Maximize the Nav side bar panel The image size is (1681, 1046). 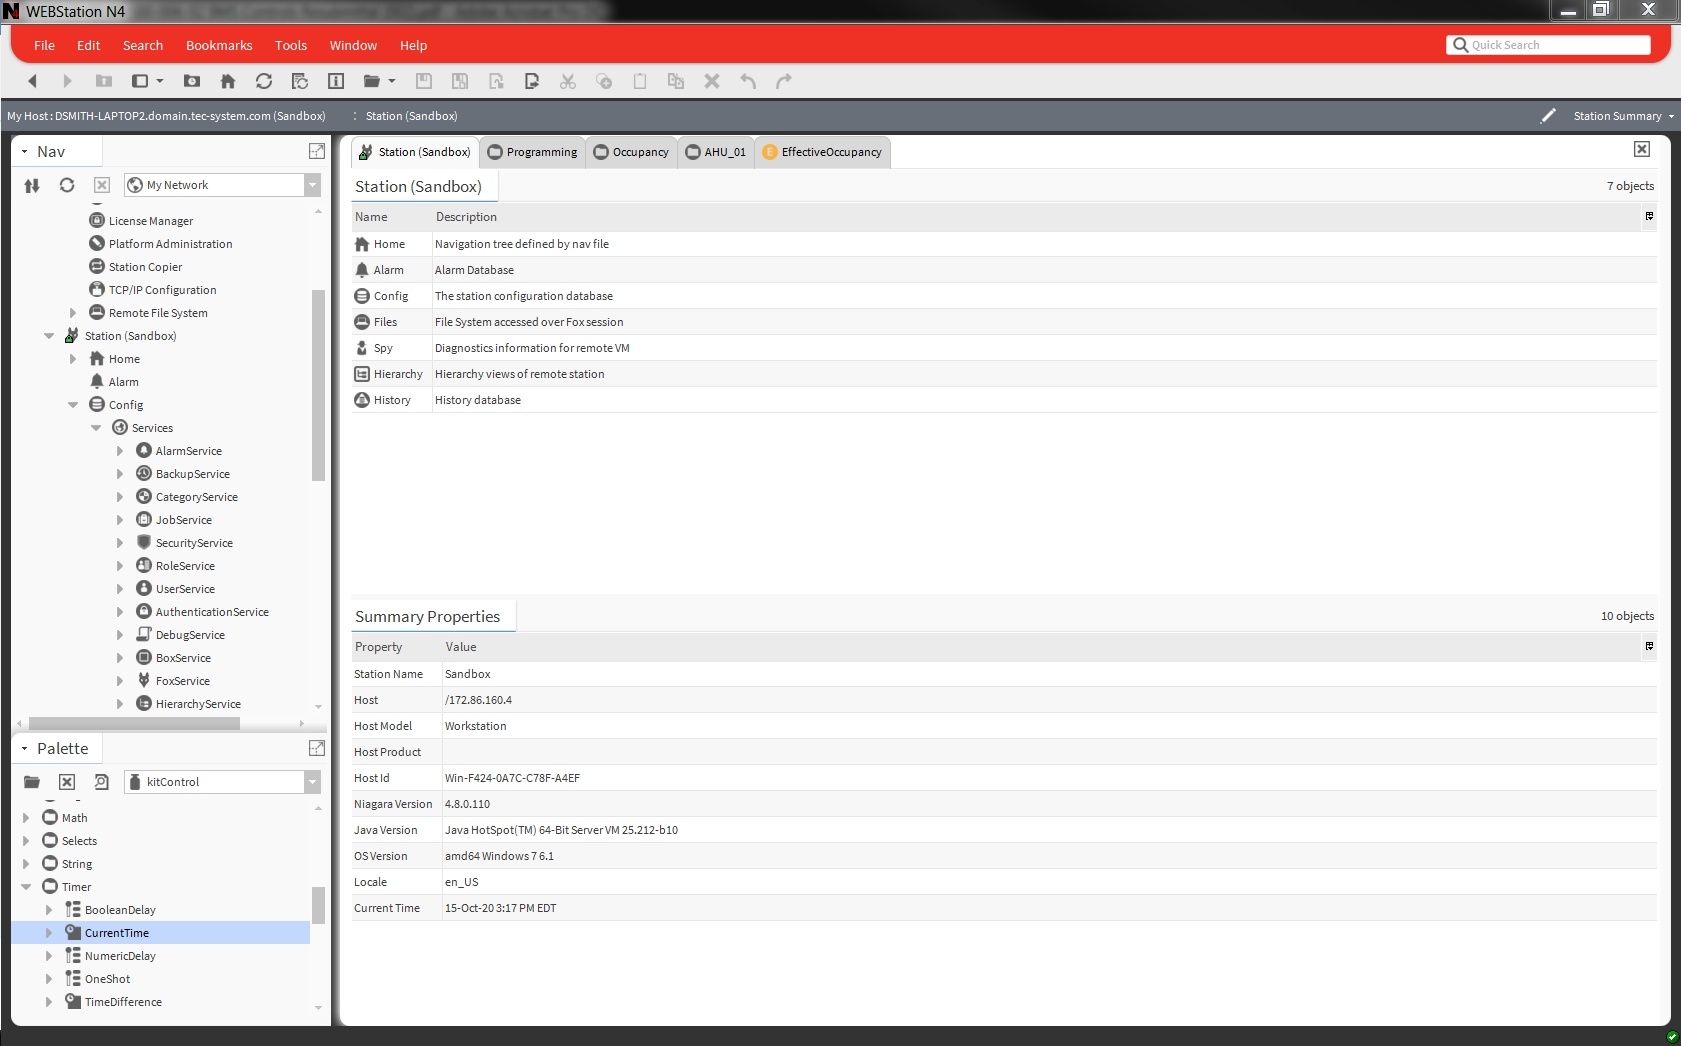pos(317,151)
